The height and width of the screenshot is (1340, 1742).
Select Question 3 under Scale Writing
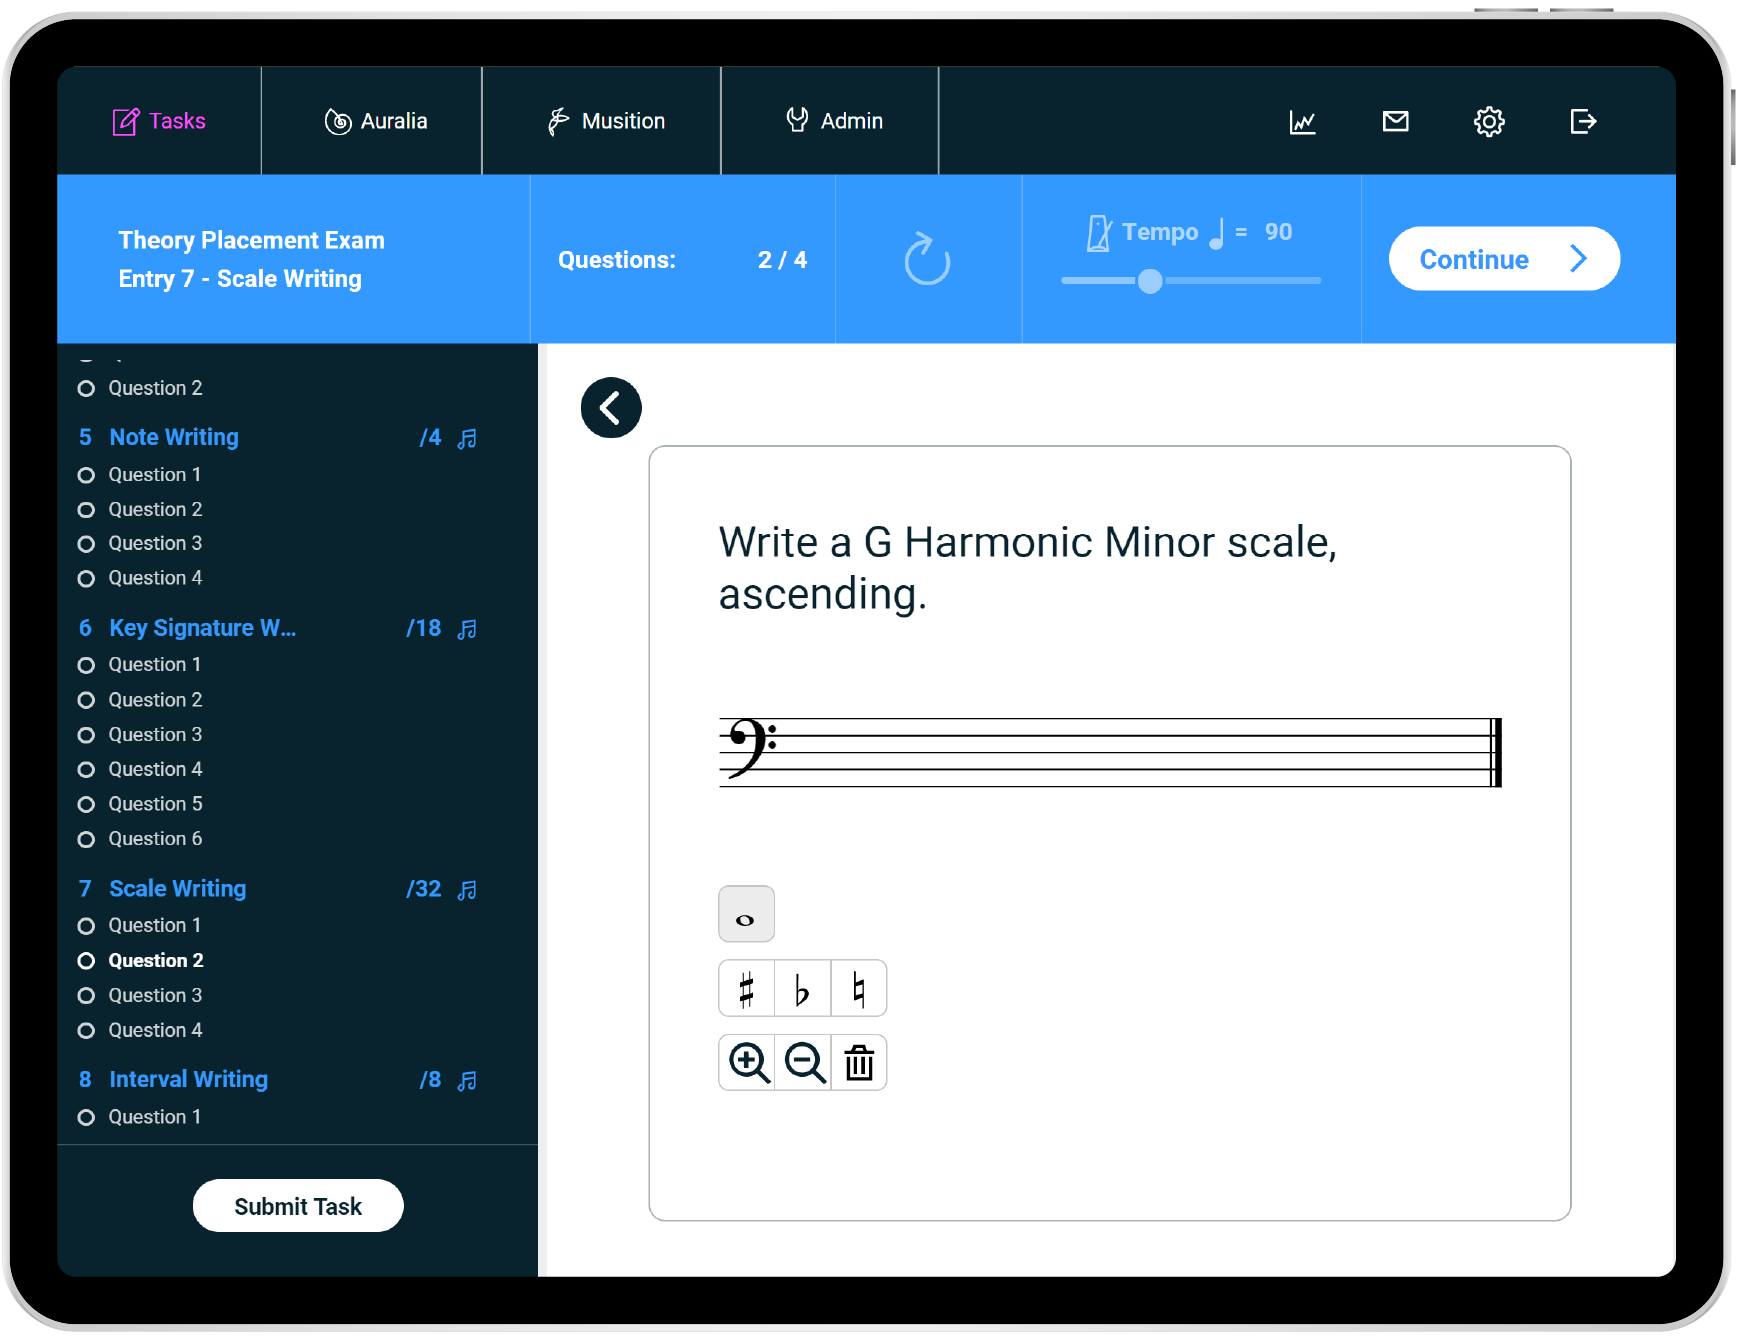click(x=155, y=995)
